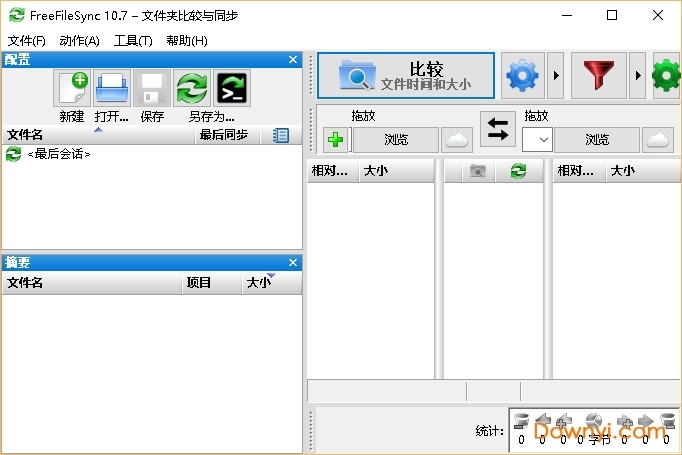
Task: Click the New configuration icon (新建)
Action: [72, 88]
